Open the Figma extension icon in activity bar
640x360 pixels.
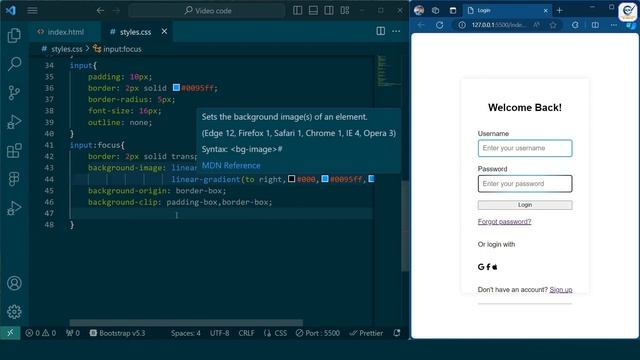tap(14, 179)
